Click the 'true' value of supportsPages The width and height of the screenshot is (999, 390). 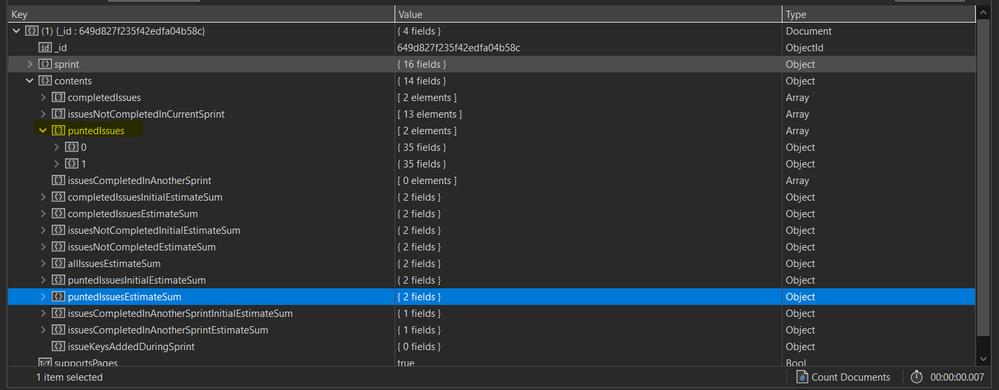point(406,363)
